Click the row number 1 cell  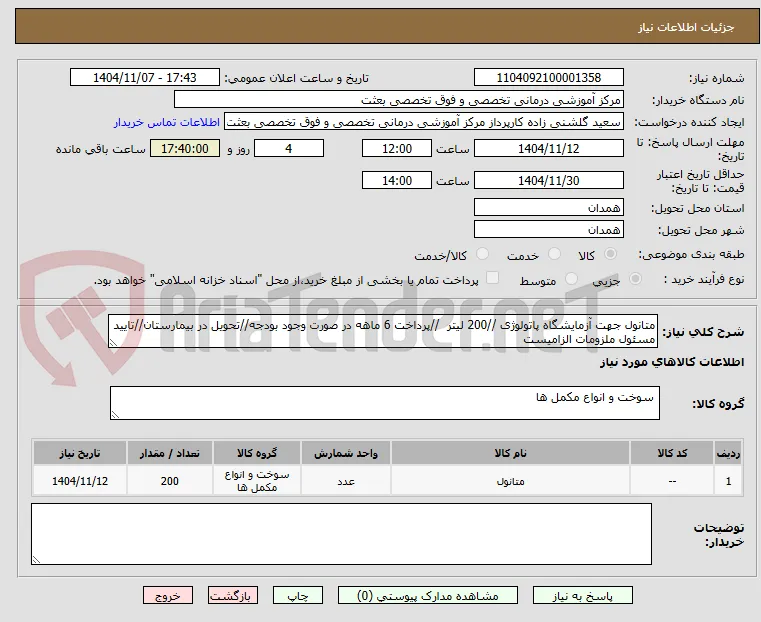point(728,481)
